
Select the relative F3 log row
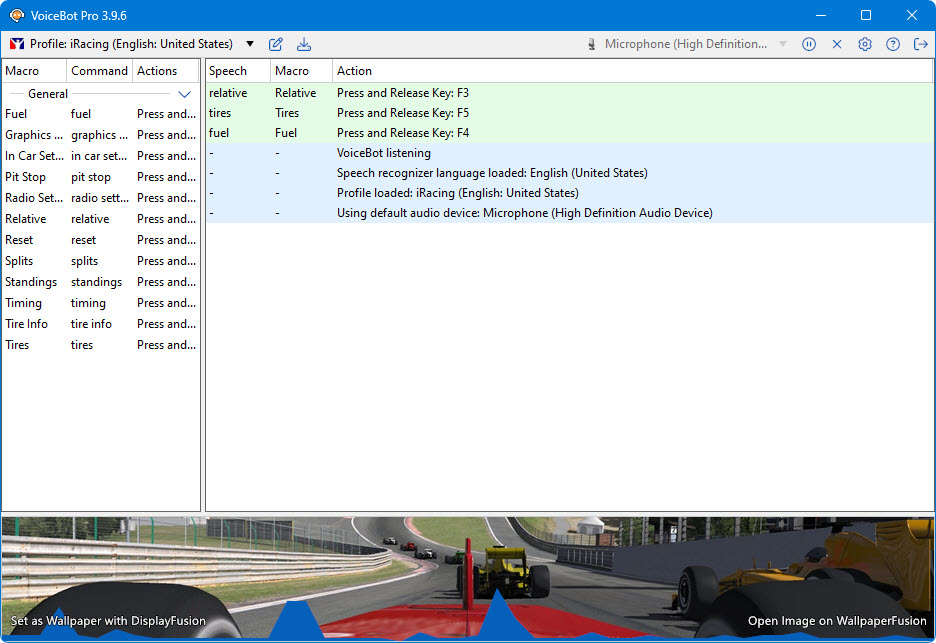(x=402, y=93)
